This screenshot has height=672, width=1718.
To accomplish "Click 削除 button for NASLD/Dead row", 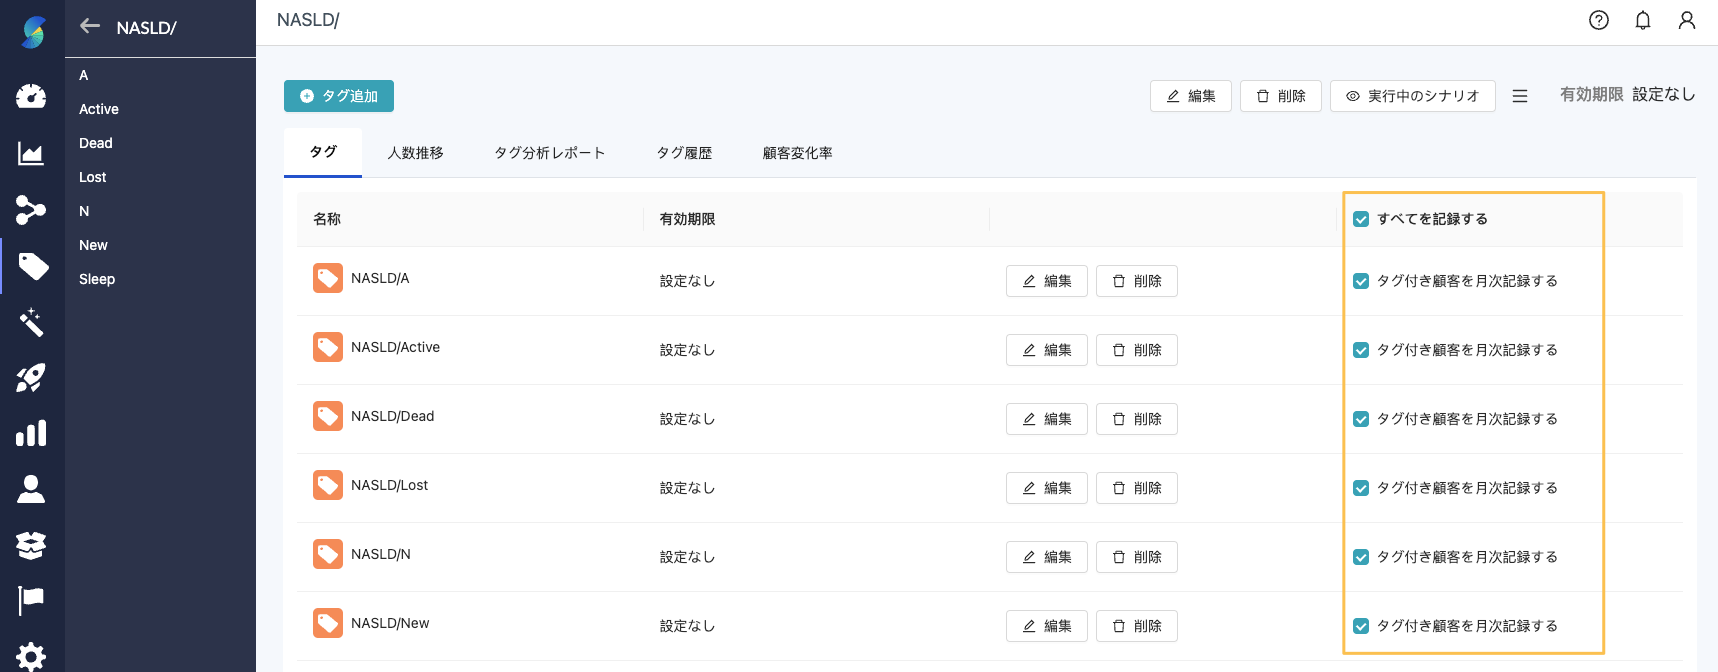I will [x=1136, y=419].
